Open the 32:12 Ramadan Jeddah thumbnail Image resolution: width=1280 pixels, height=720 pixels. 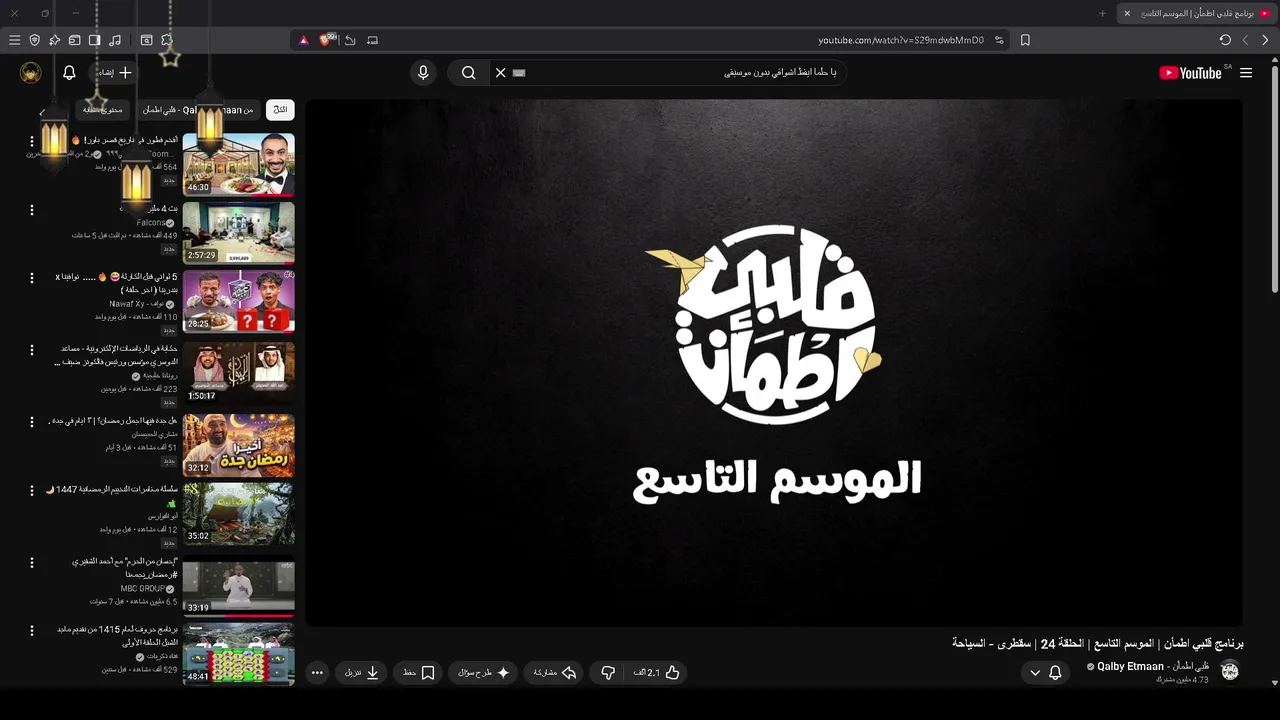click(x=238, y=445)
